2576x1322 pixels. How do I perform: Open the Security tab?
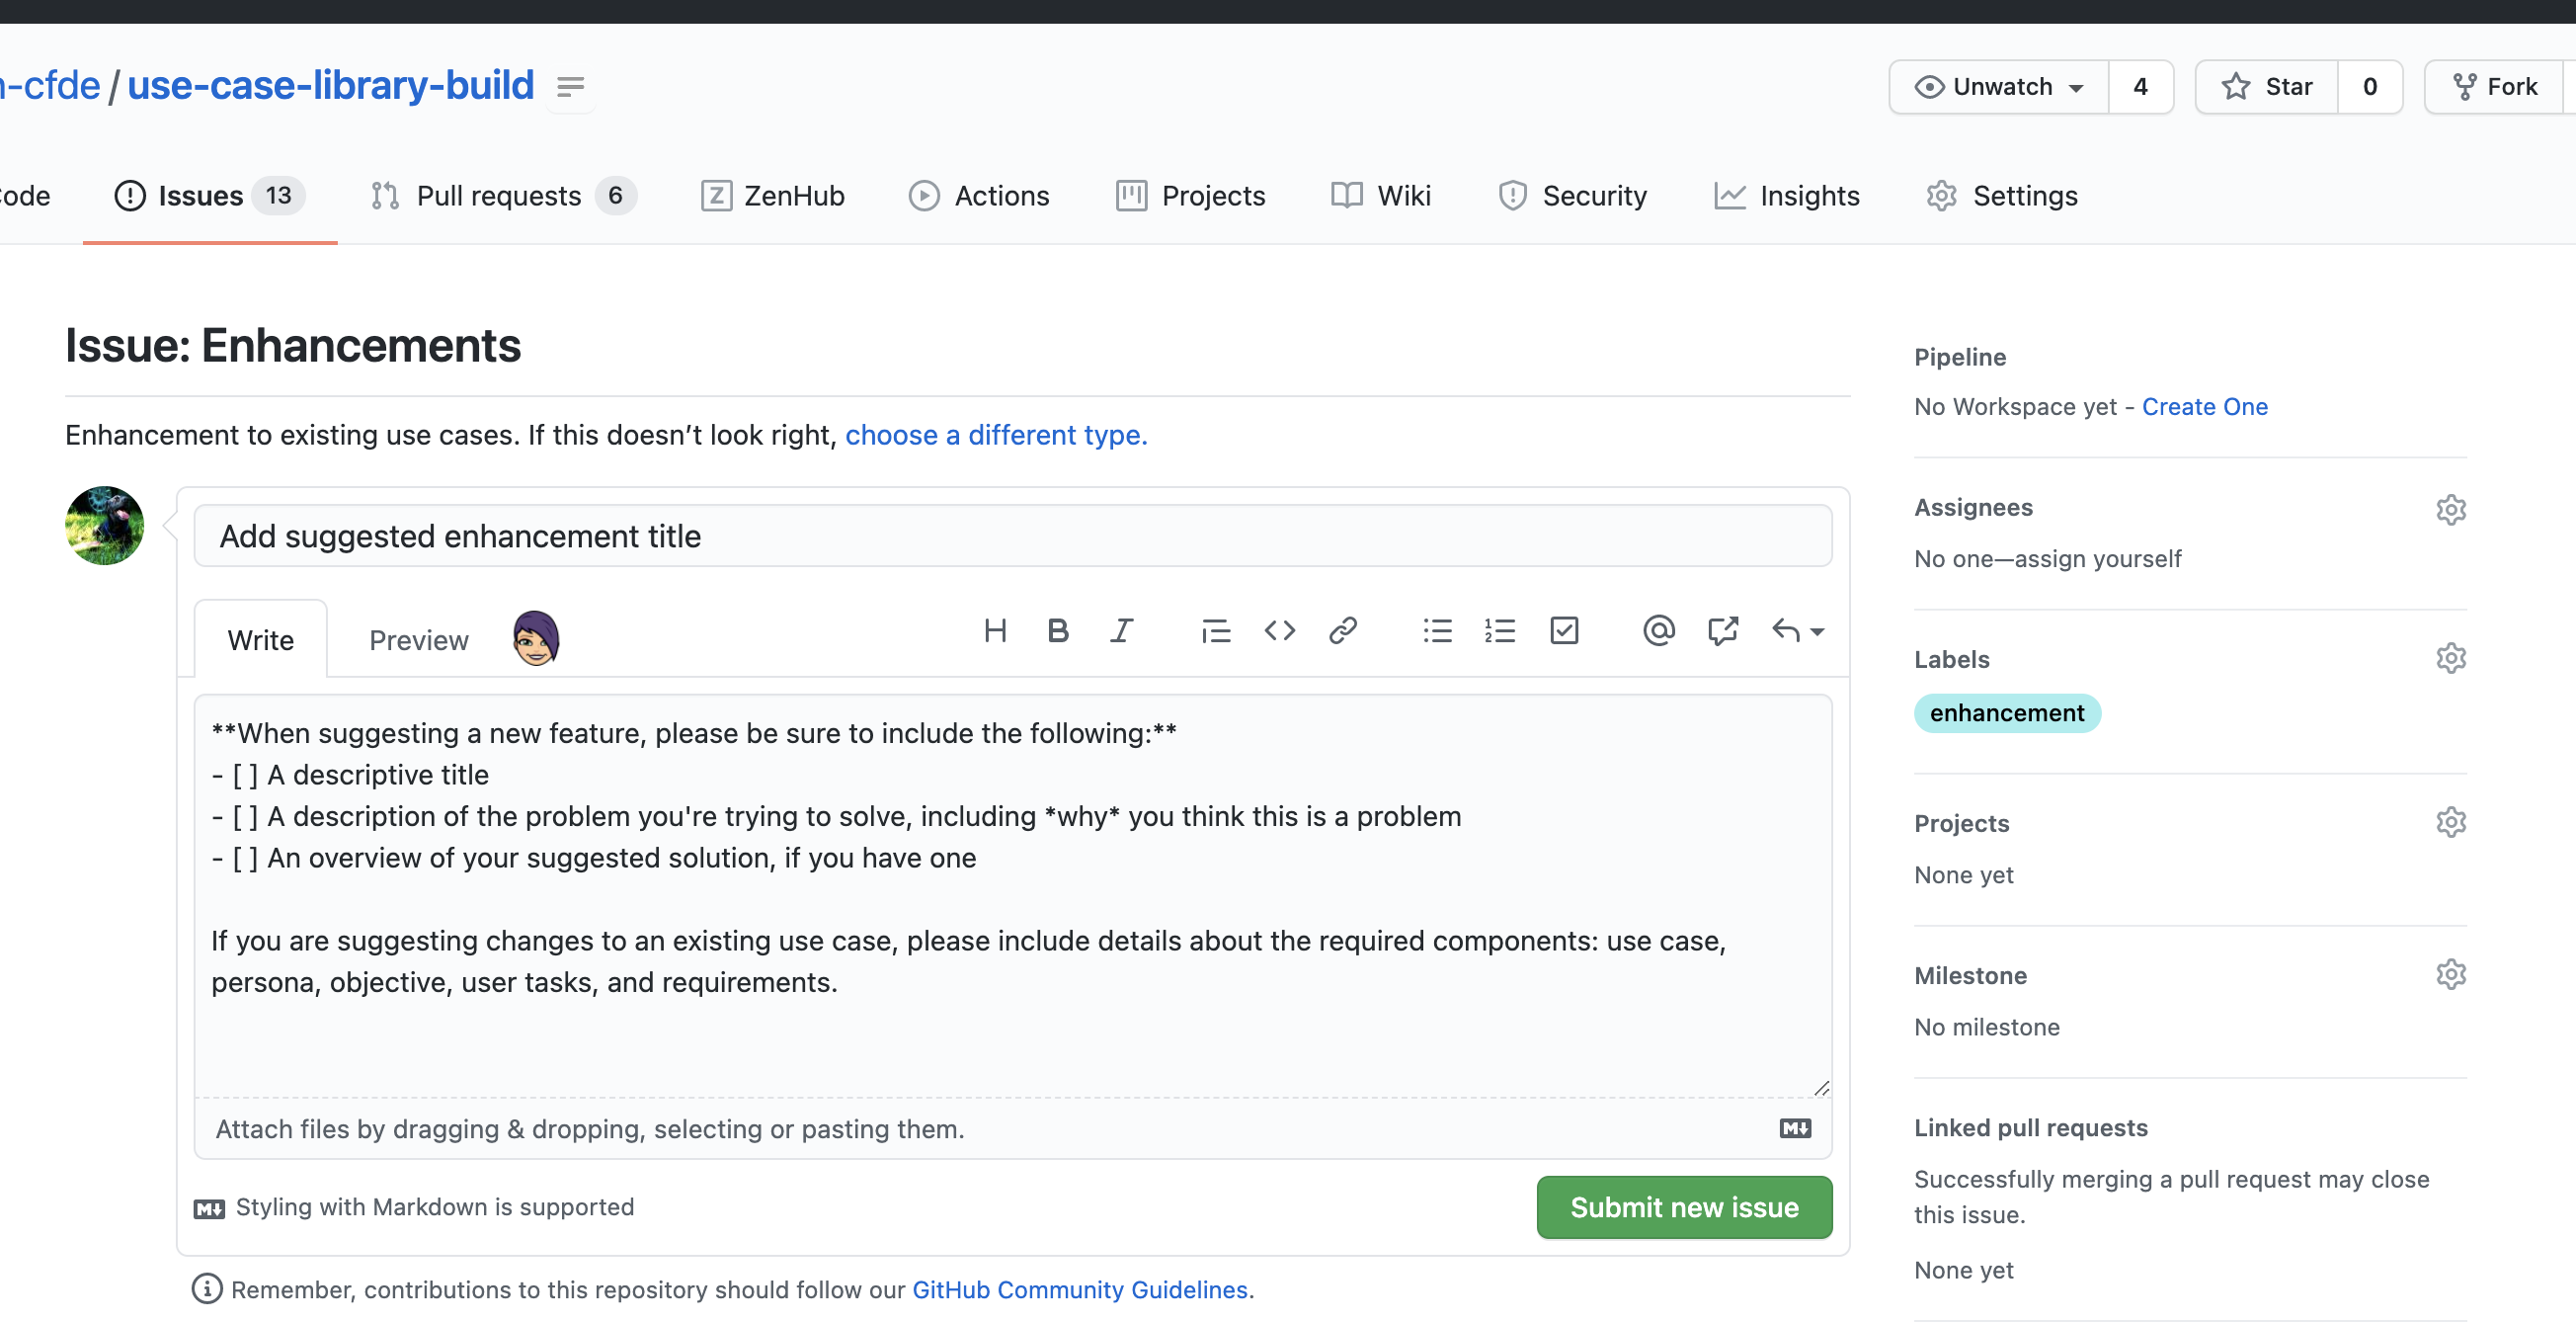click(1572, 196)
